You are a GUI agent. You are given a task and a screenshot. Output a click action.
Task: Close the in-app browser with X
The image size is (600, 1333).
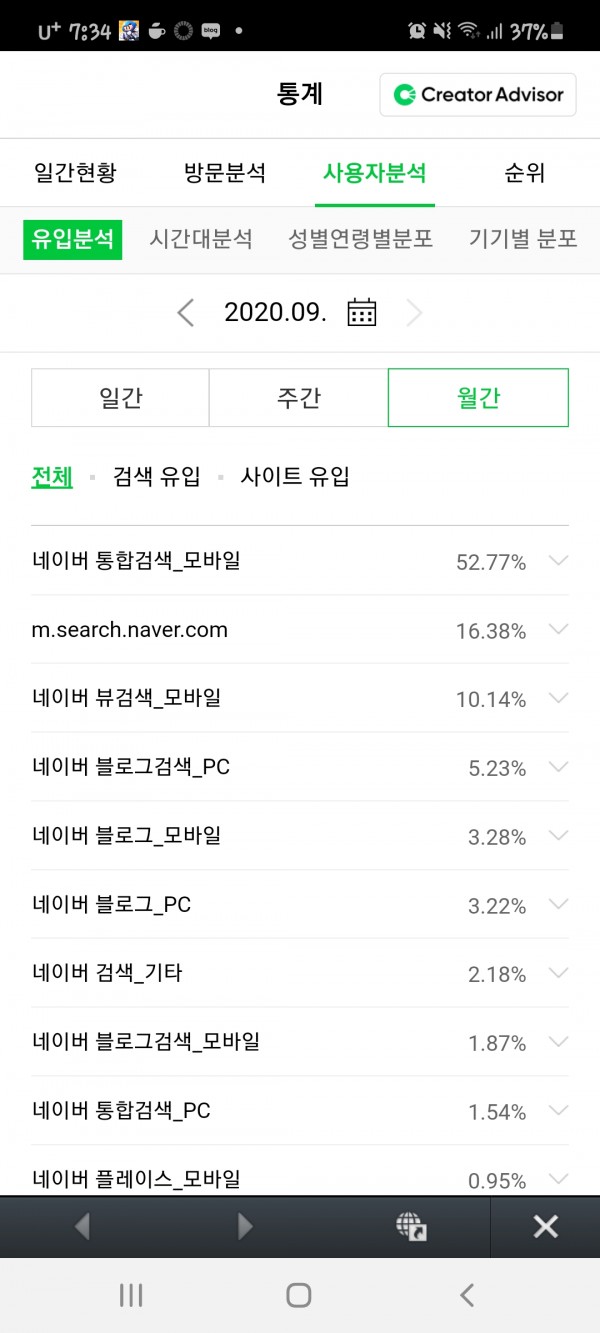pos(545,1226)
